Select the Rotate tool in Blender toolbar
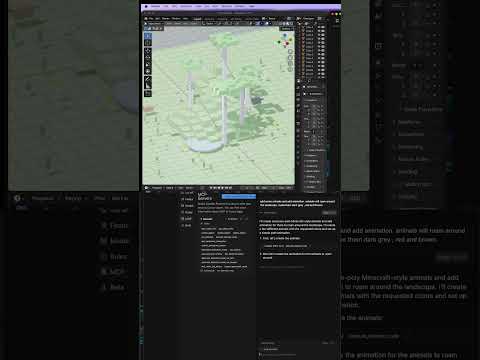 148,58
